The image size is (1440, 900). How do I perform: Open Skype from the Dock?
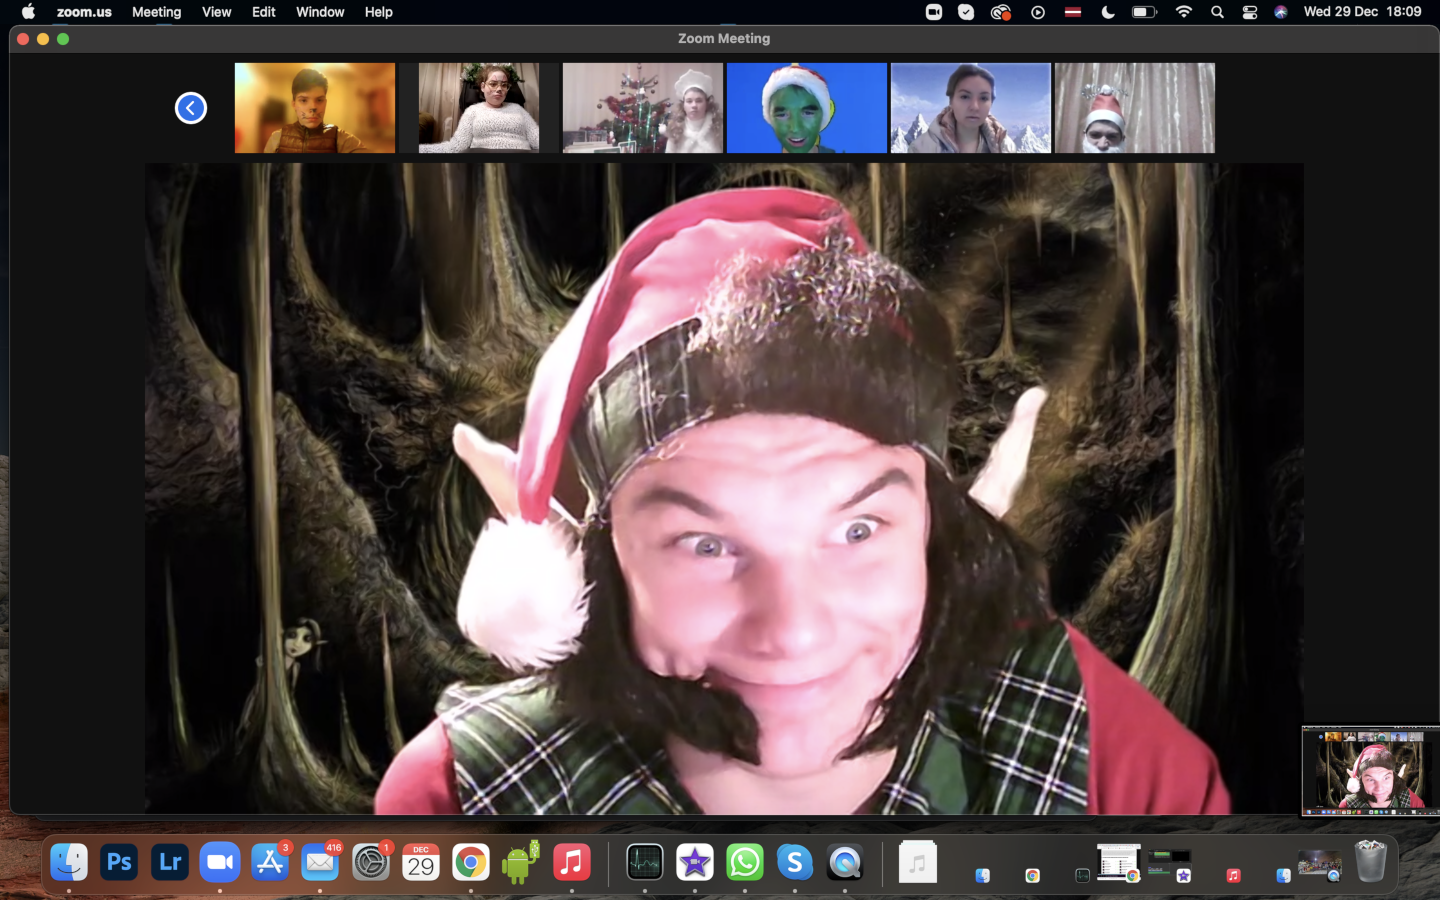(795, 862)
